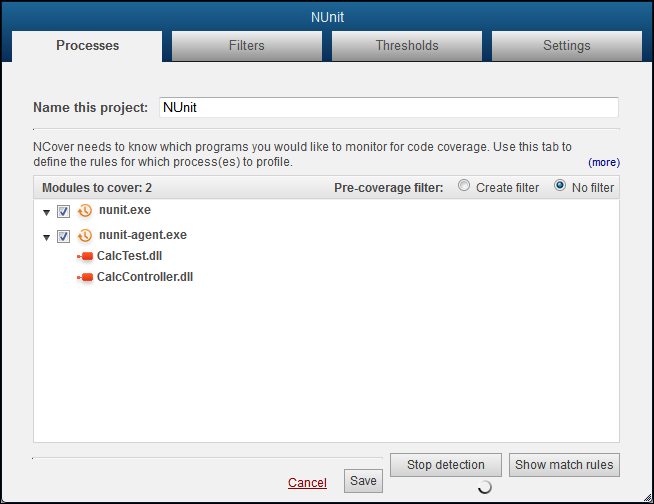Select the Processes tab
Screen dimensions: 654x504
pos(88,46)
